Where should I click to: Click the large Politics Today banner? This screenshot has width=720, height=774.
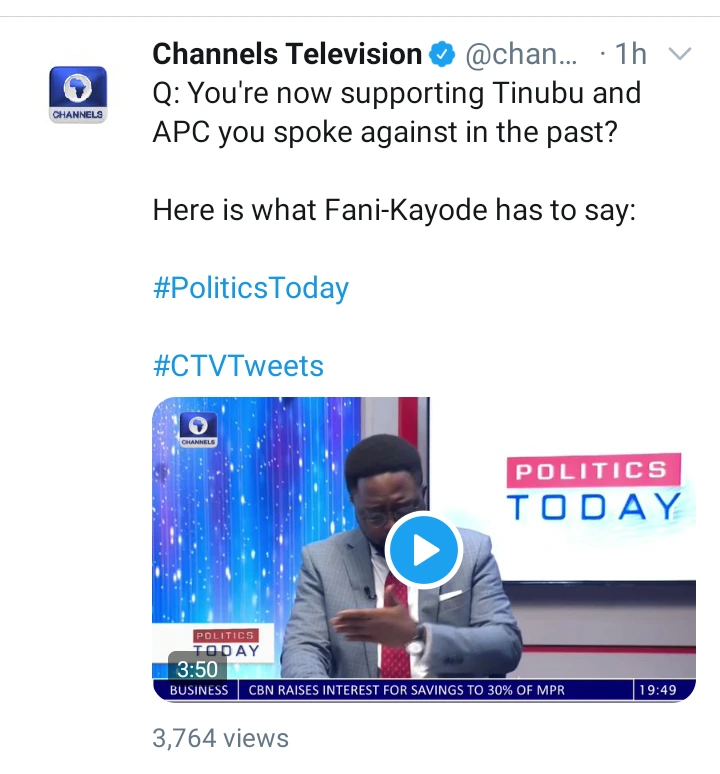[594, 490]
